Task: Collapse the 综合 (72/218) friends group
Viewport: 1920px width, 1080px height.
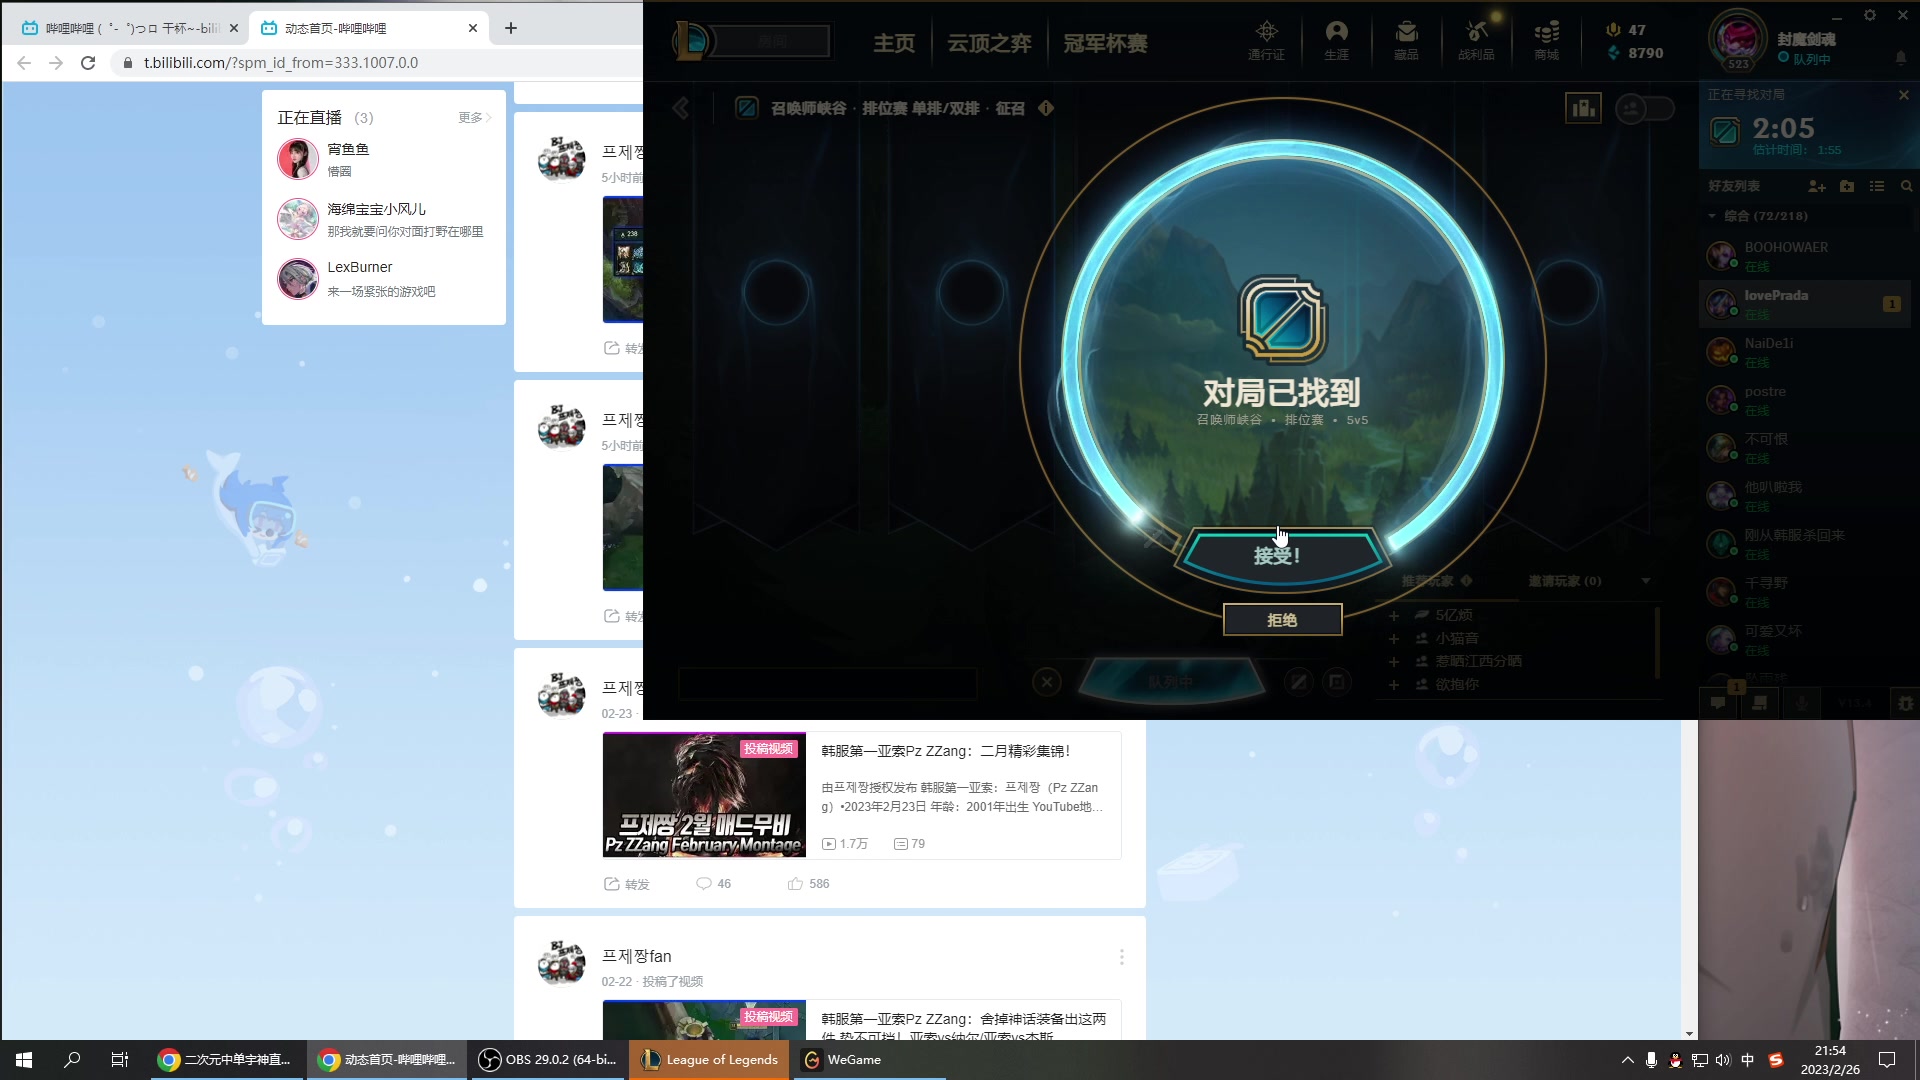Action: pos(1712,216)
